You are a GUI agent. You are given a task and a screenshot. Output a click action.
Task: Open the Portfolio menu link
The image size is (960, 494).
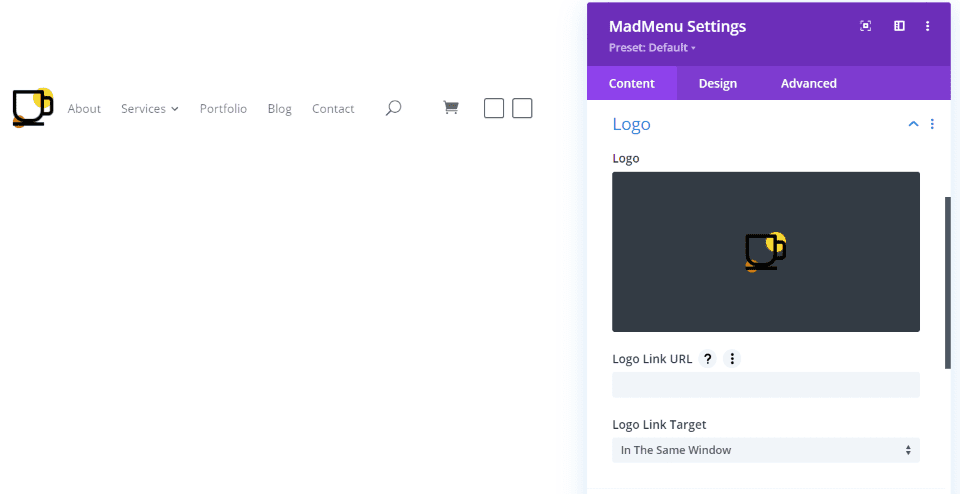(x=223, y=108)
